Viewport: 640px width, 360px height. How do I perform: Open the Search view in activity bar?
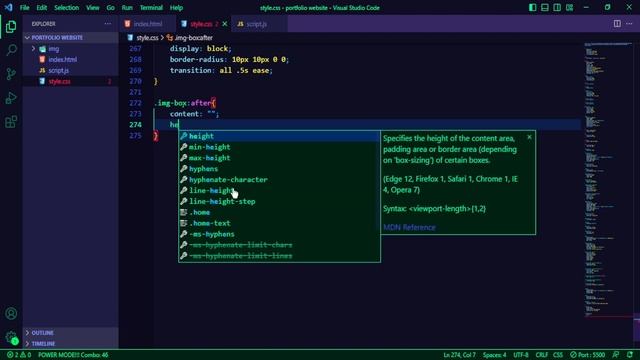(x=11, y=50)
